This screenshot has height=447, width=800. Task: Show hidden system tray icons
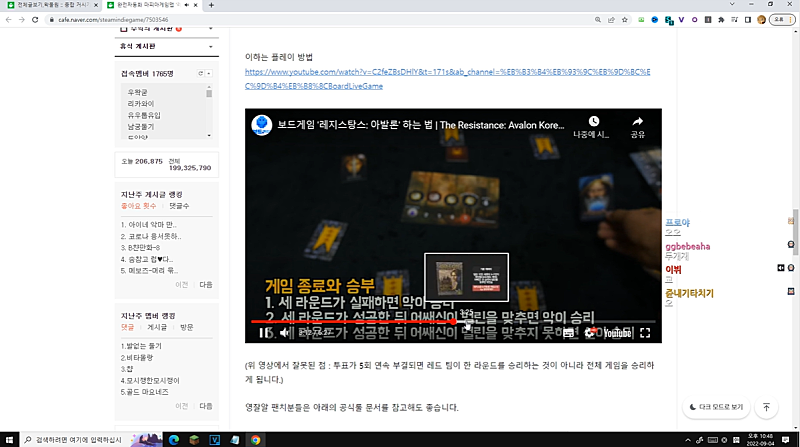tap(688, 440)
